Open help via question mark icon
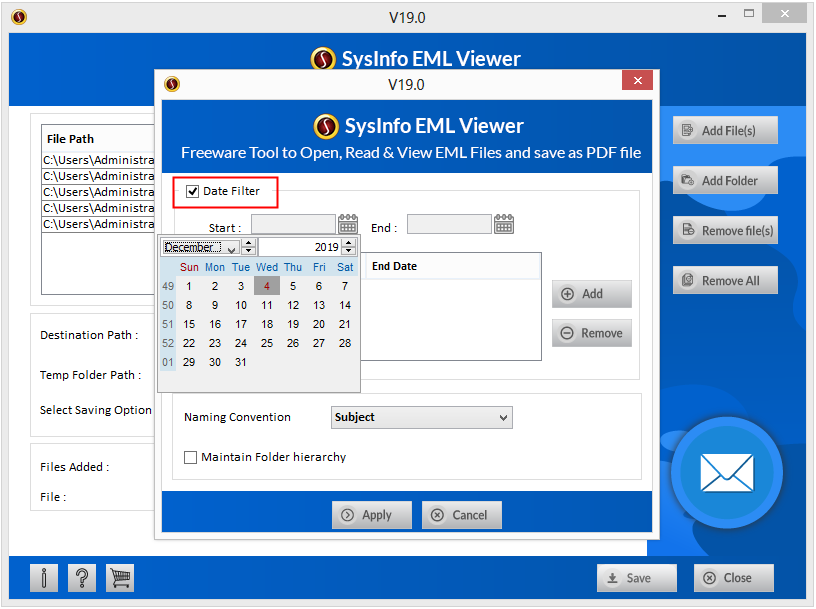The height and width of the screenshot is (609, 816). click(82, 578)
